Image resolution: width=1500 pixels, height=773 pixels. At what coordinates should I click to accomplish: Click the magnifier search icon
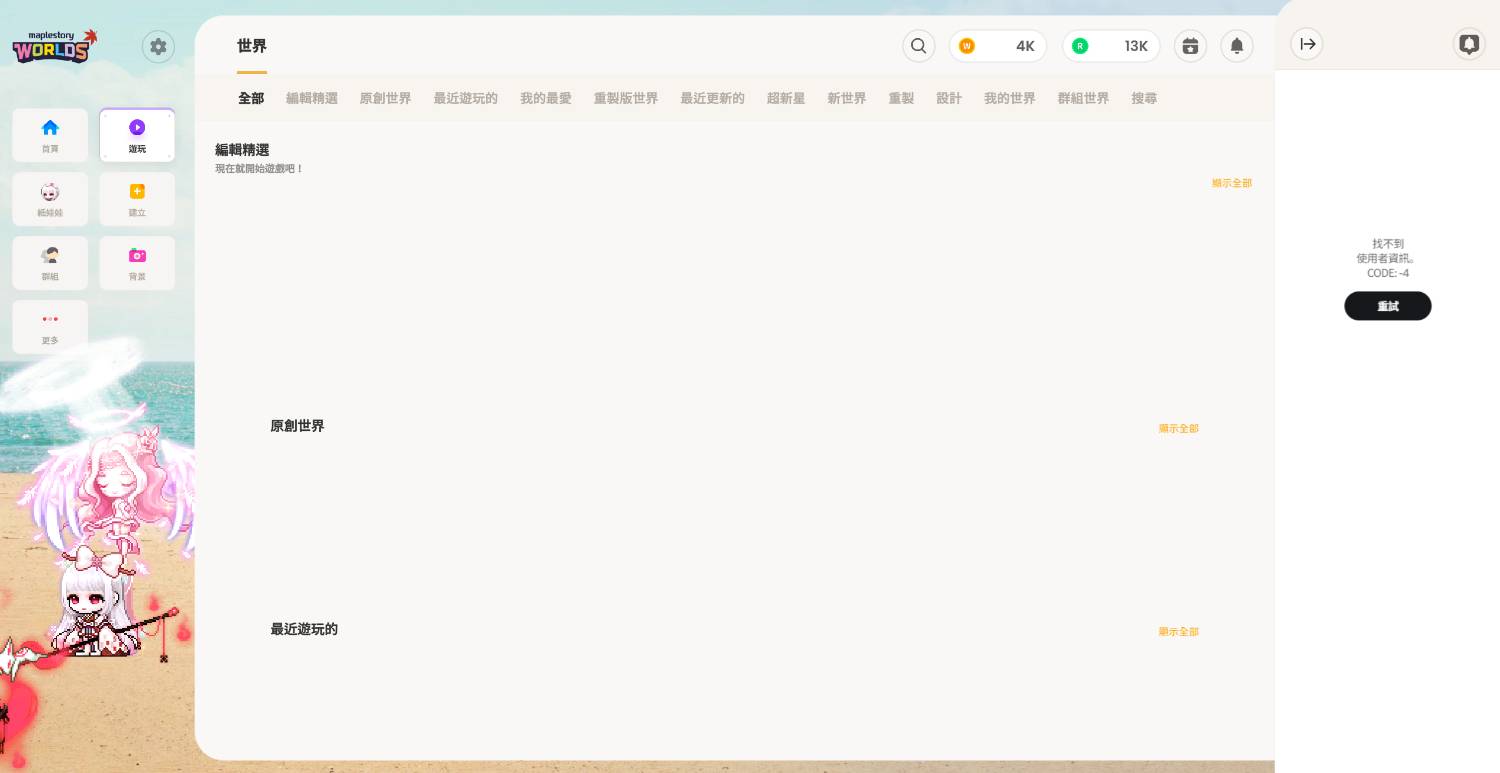coord(919,46)
